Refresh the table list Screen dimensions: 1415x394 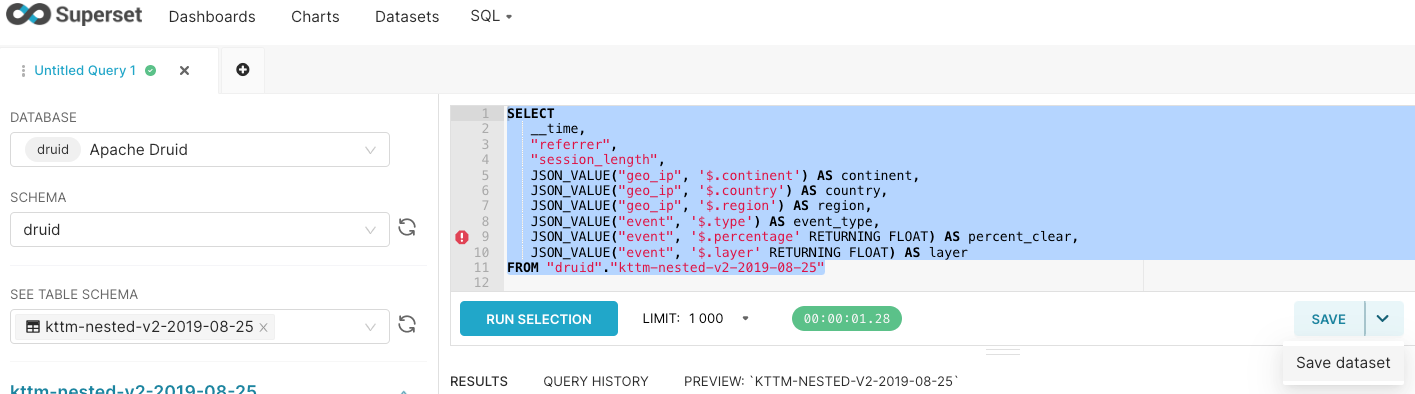[407, 324]
